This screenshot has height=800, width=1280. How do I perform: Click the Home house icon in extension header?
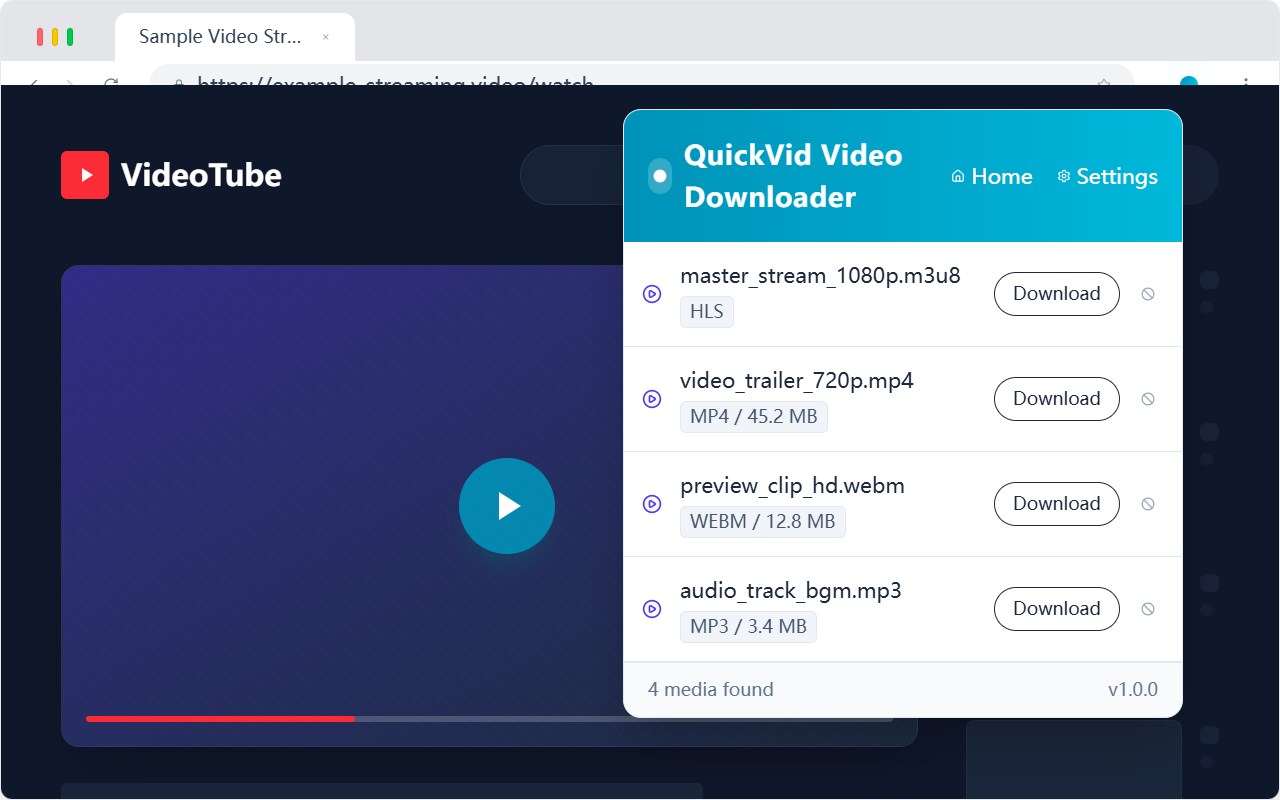tap(956, 176)
